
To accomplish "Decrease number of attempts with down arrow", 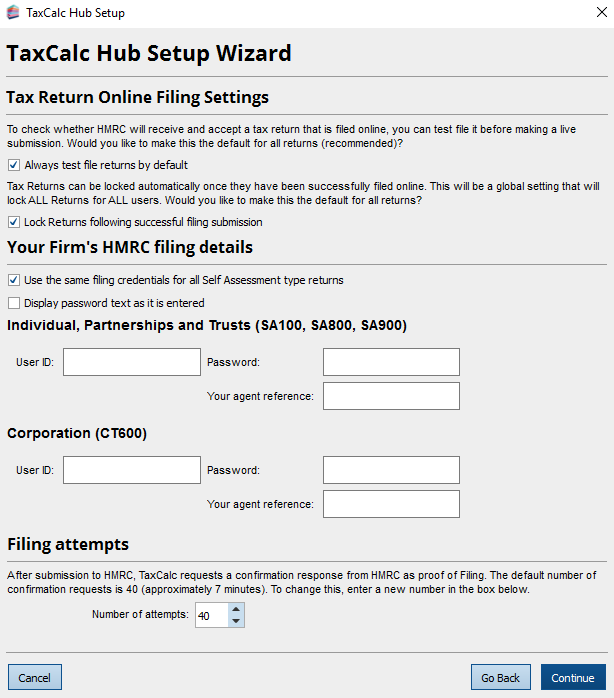I will pos(236,621).
